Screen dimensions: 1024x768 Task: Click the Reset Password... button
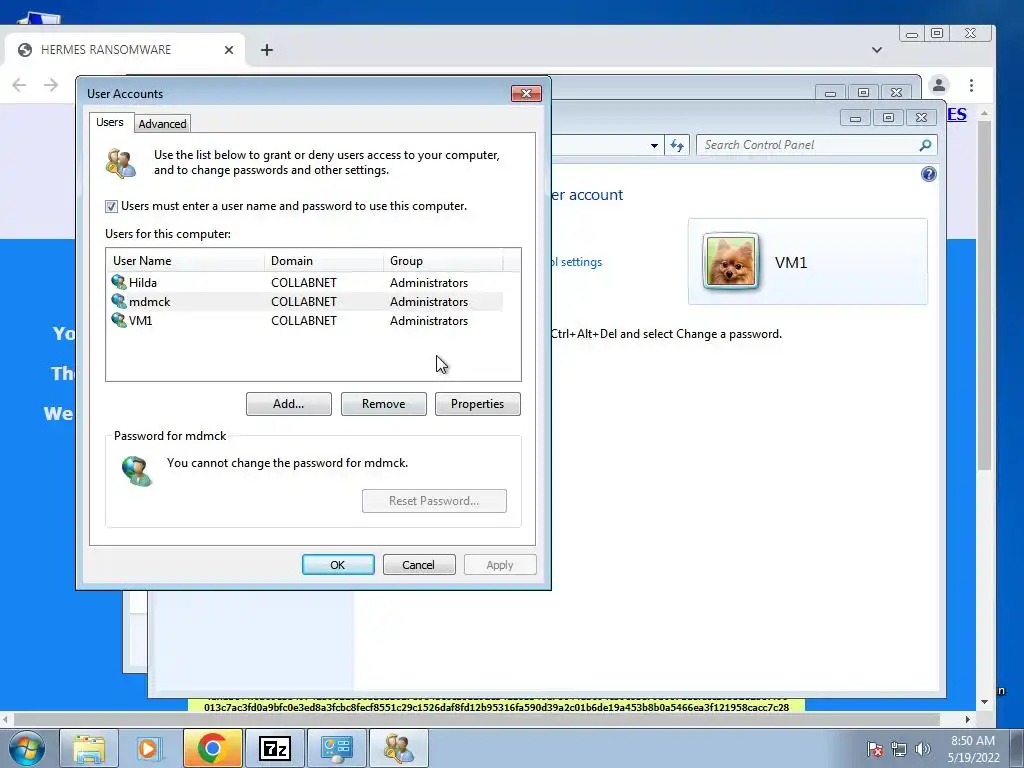coord(434,501)
